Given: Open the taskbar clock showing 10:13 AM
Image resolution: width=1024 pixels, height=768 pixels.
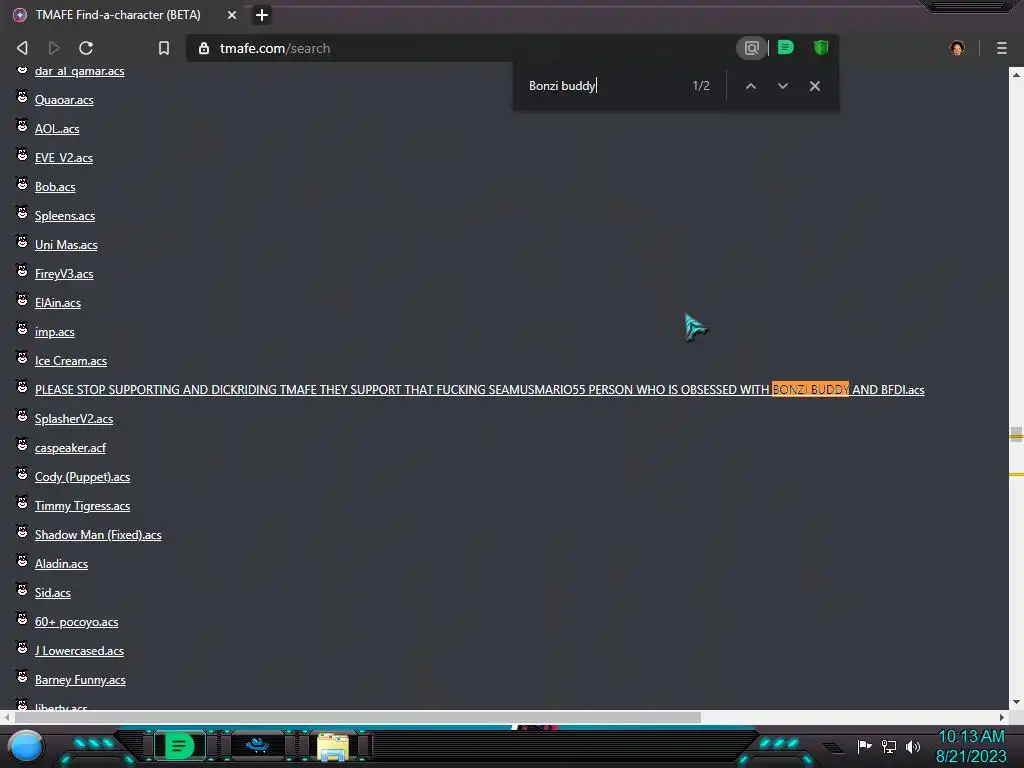Looking at the screenshot, I should click(x=971, y=746).
